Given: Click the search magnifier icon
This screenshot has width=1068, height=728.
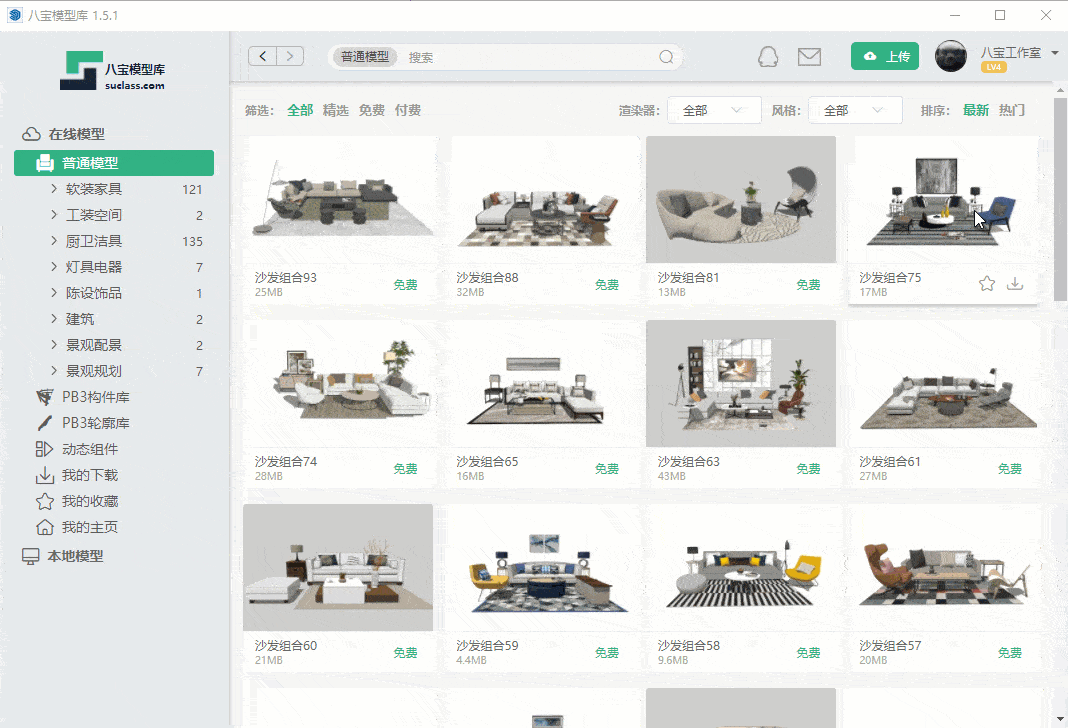Looking at the screenshot, I should pyautogui.click(x=666, y=57).
